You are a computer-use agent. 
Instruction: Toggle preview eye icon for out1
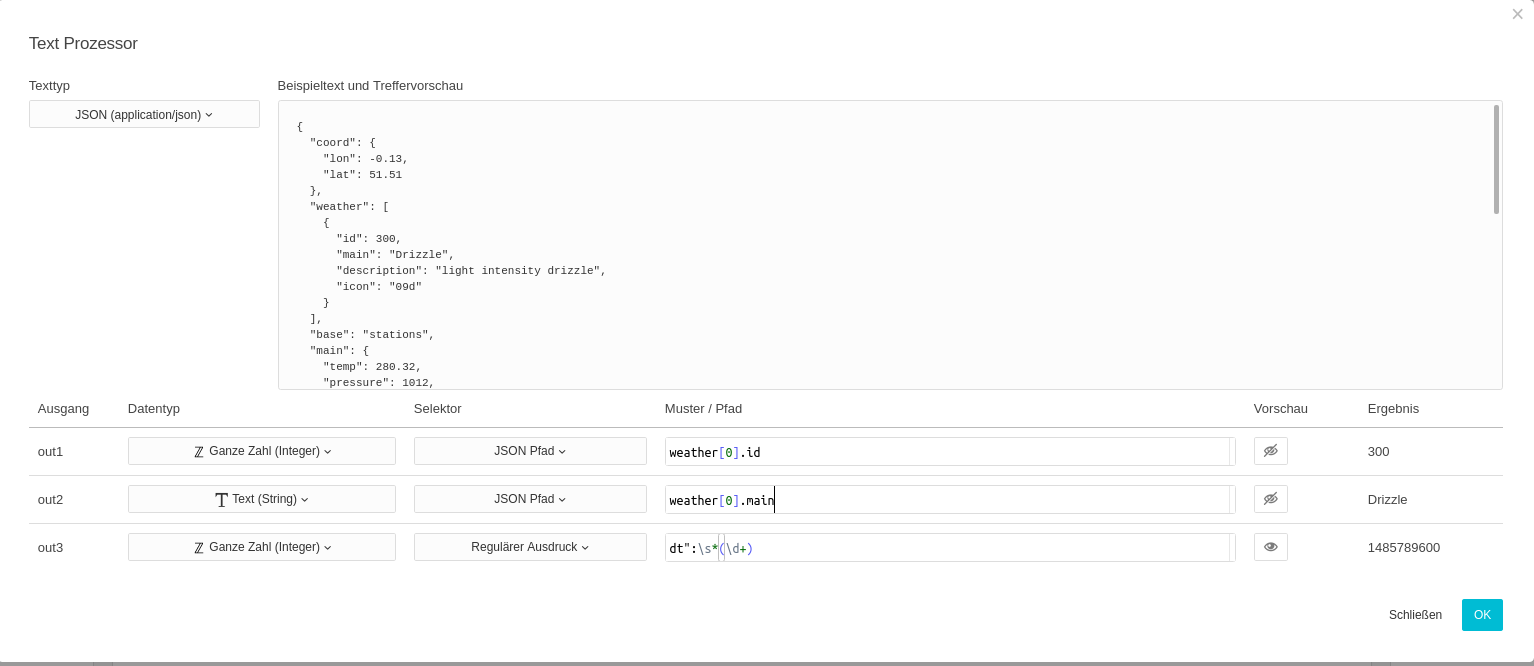1270,451
